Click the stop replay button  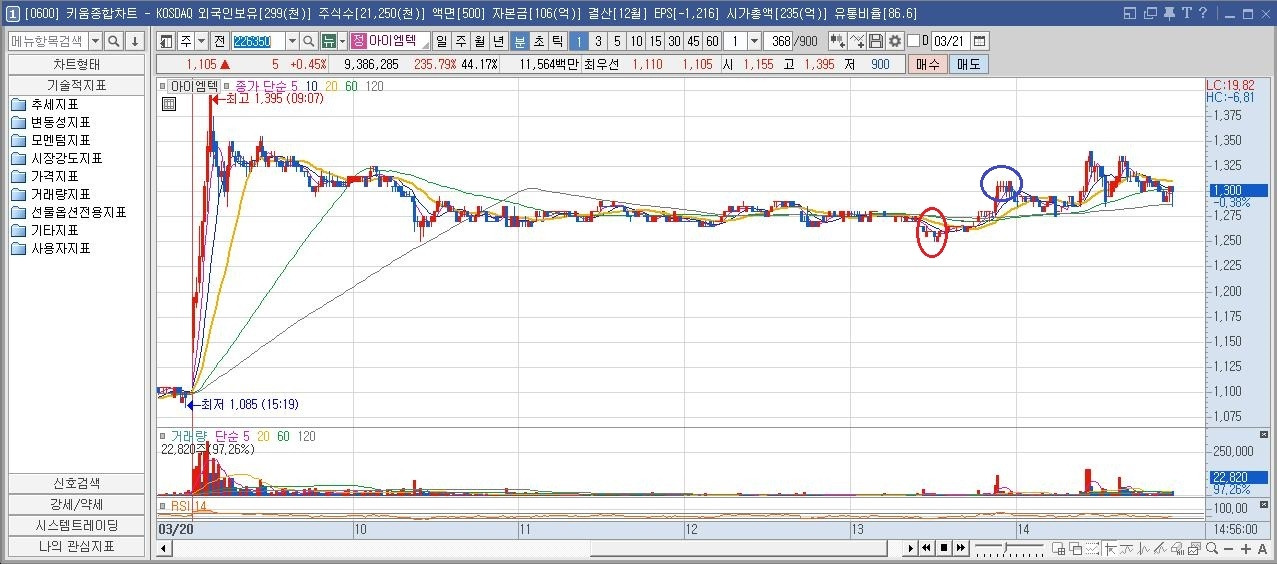click(x=944, y=548)
